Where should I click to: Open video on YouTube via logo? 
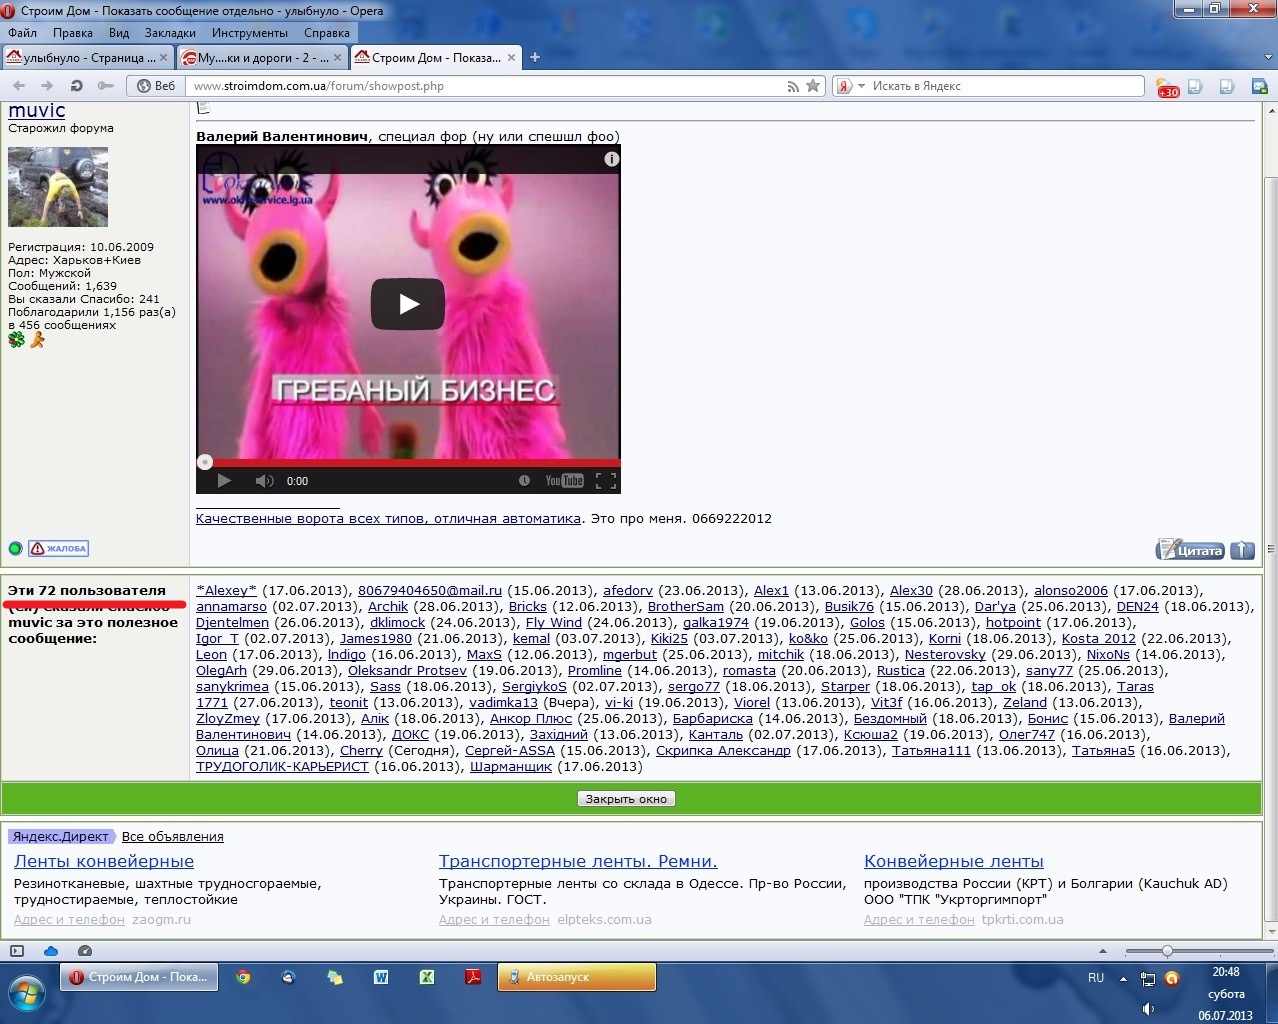click(x=564, y=481)
